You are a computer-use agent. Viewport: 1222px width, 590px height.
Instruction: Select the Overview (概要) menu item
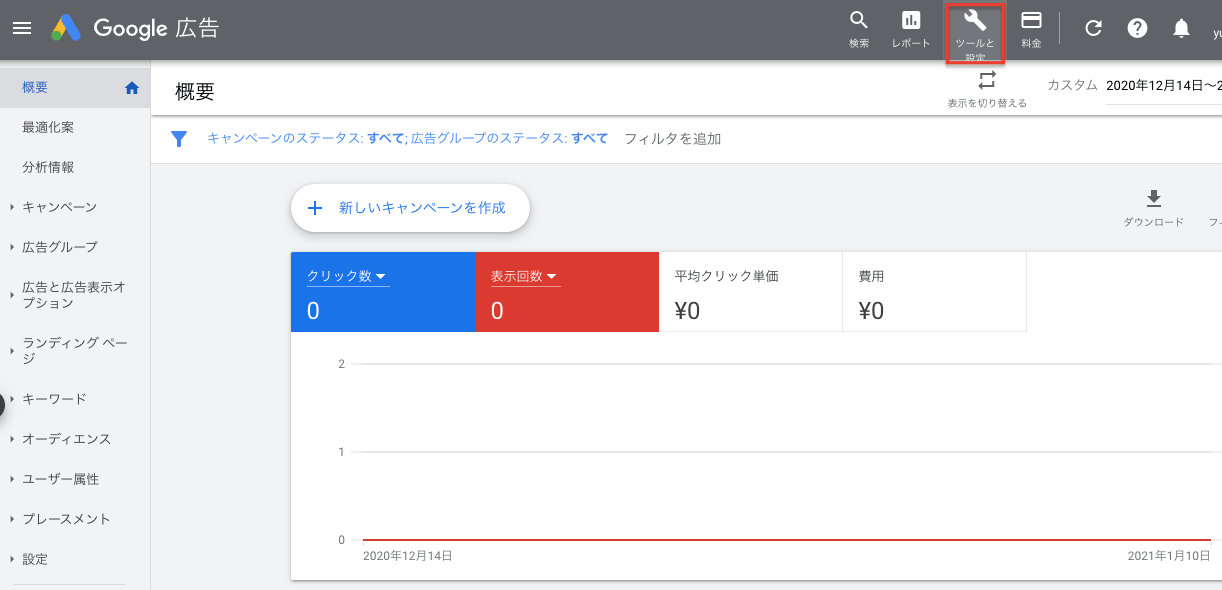coord(75,87)
